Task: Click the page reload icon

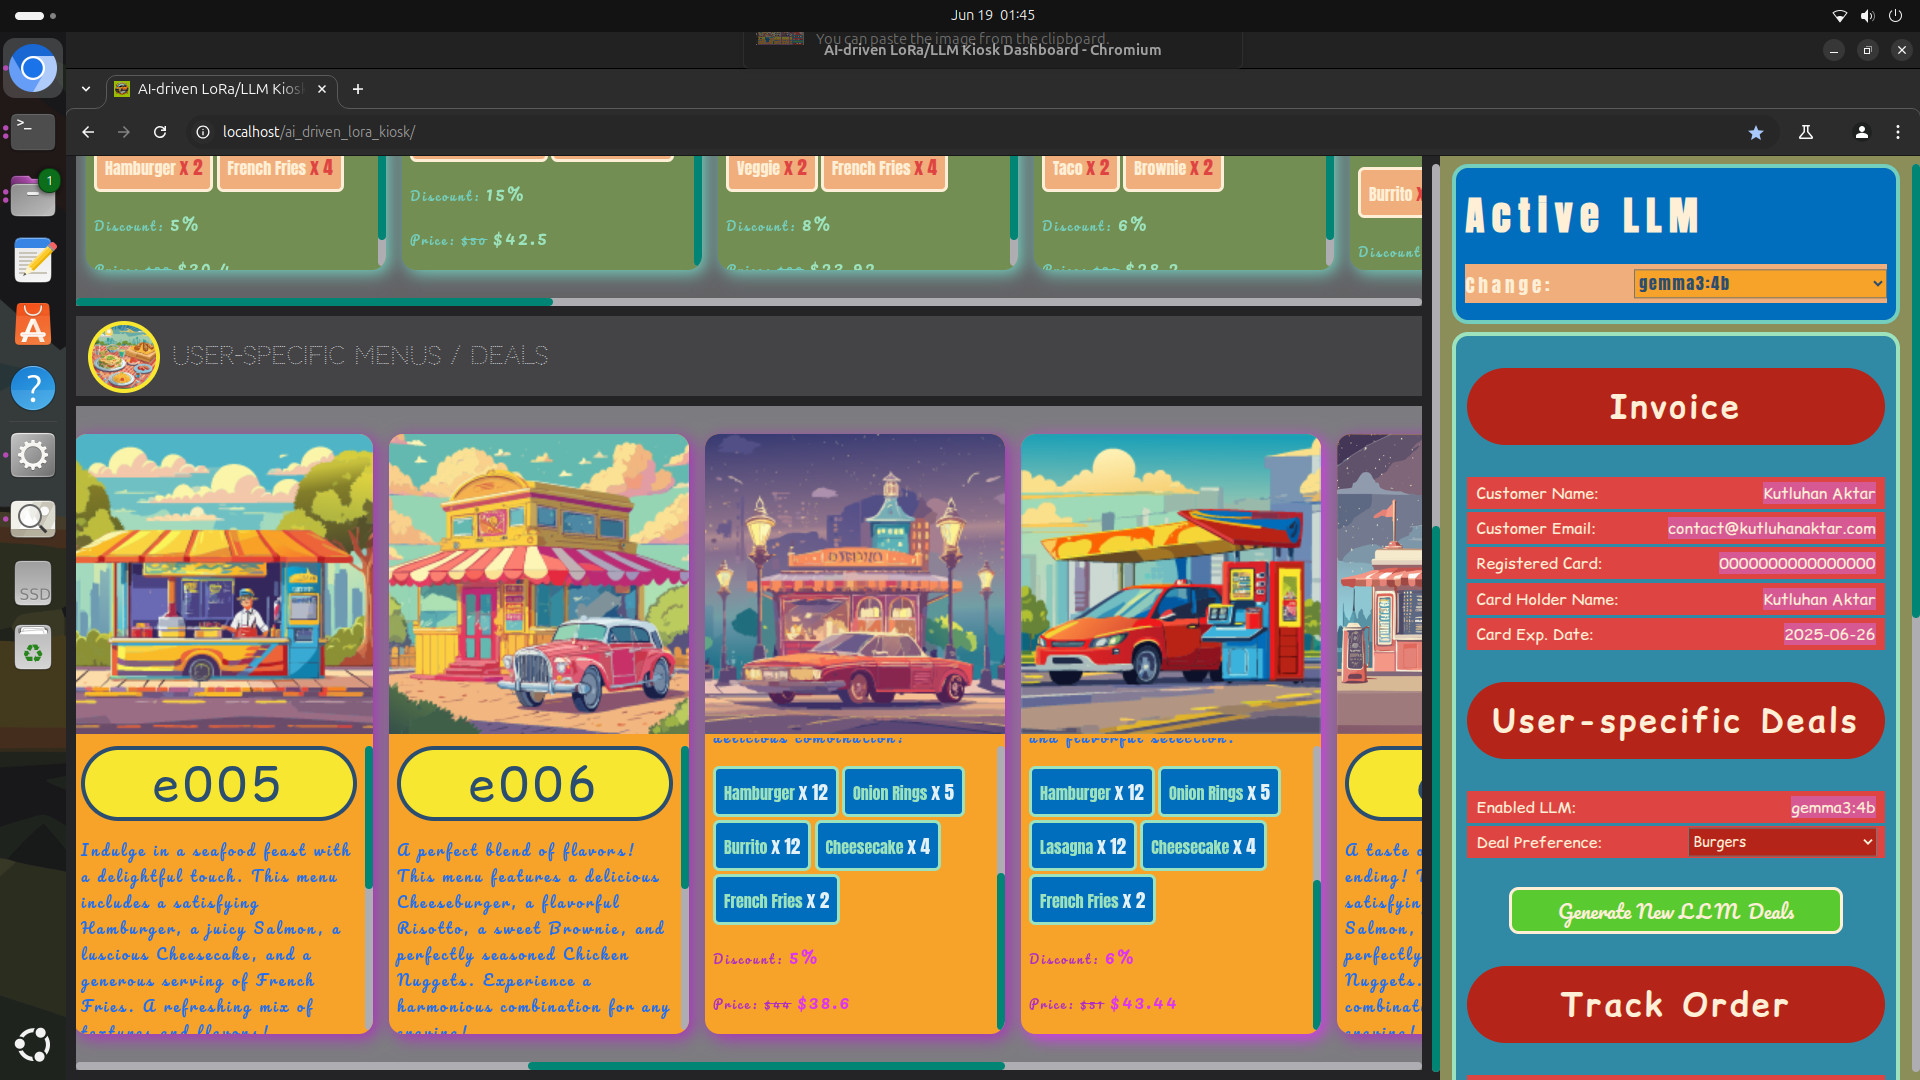Action: [160, 132]
